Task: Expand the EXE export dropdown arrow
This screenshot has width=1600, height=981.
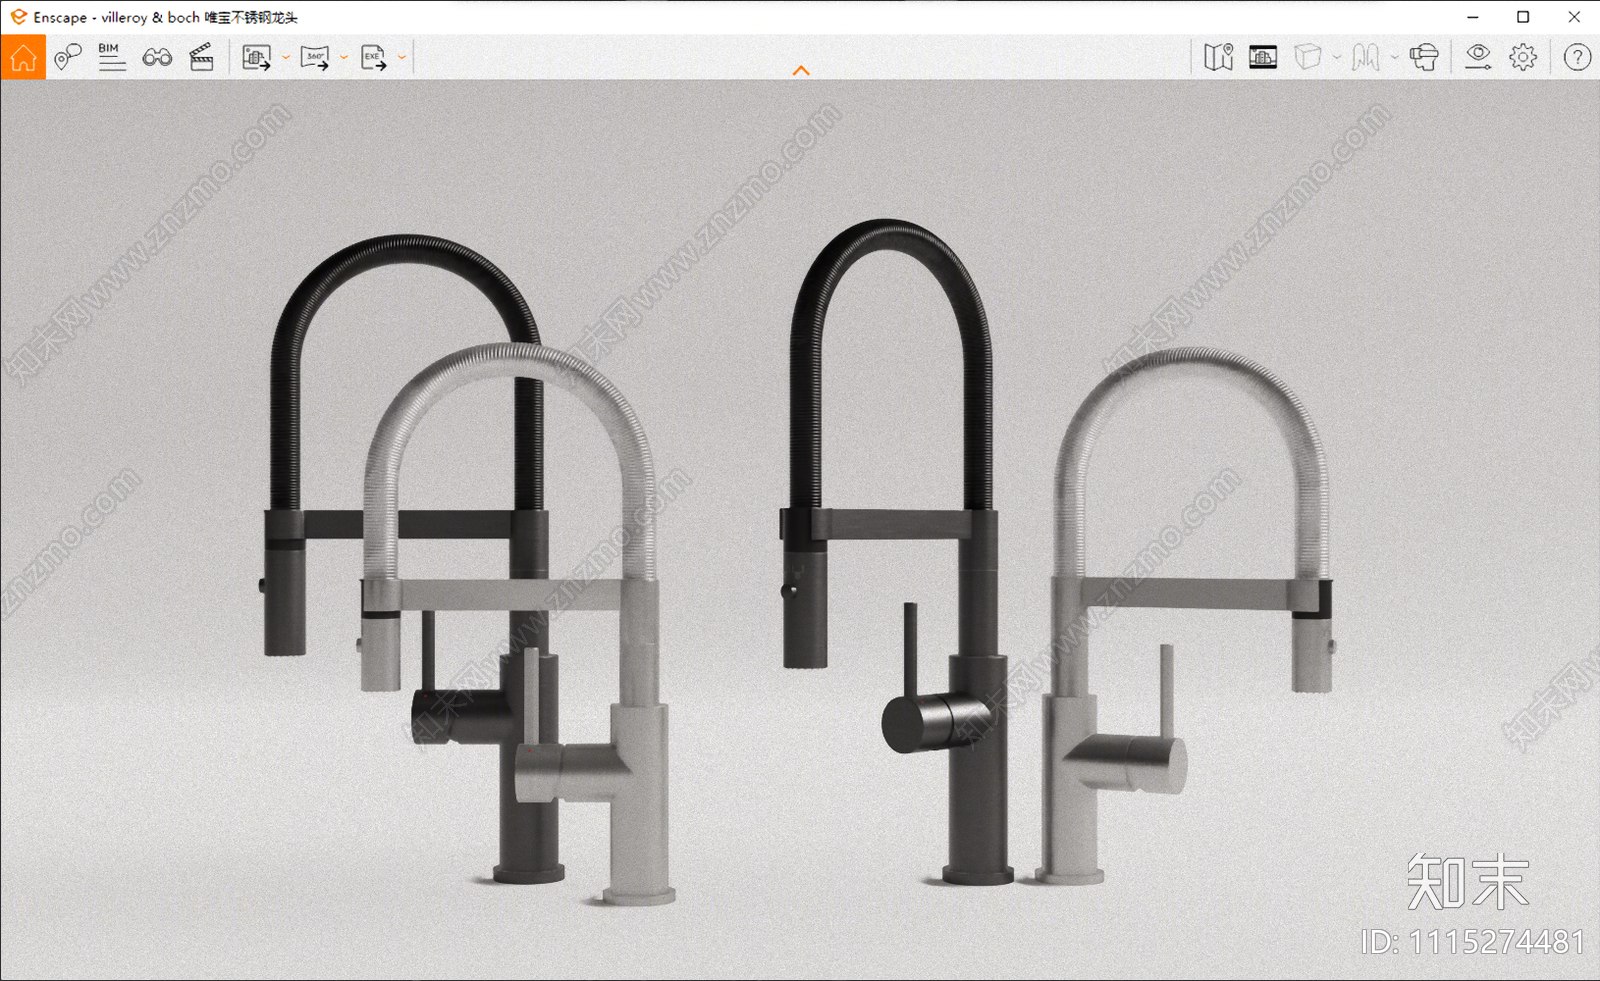Action: (402, 57)
